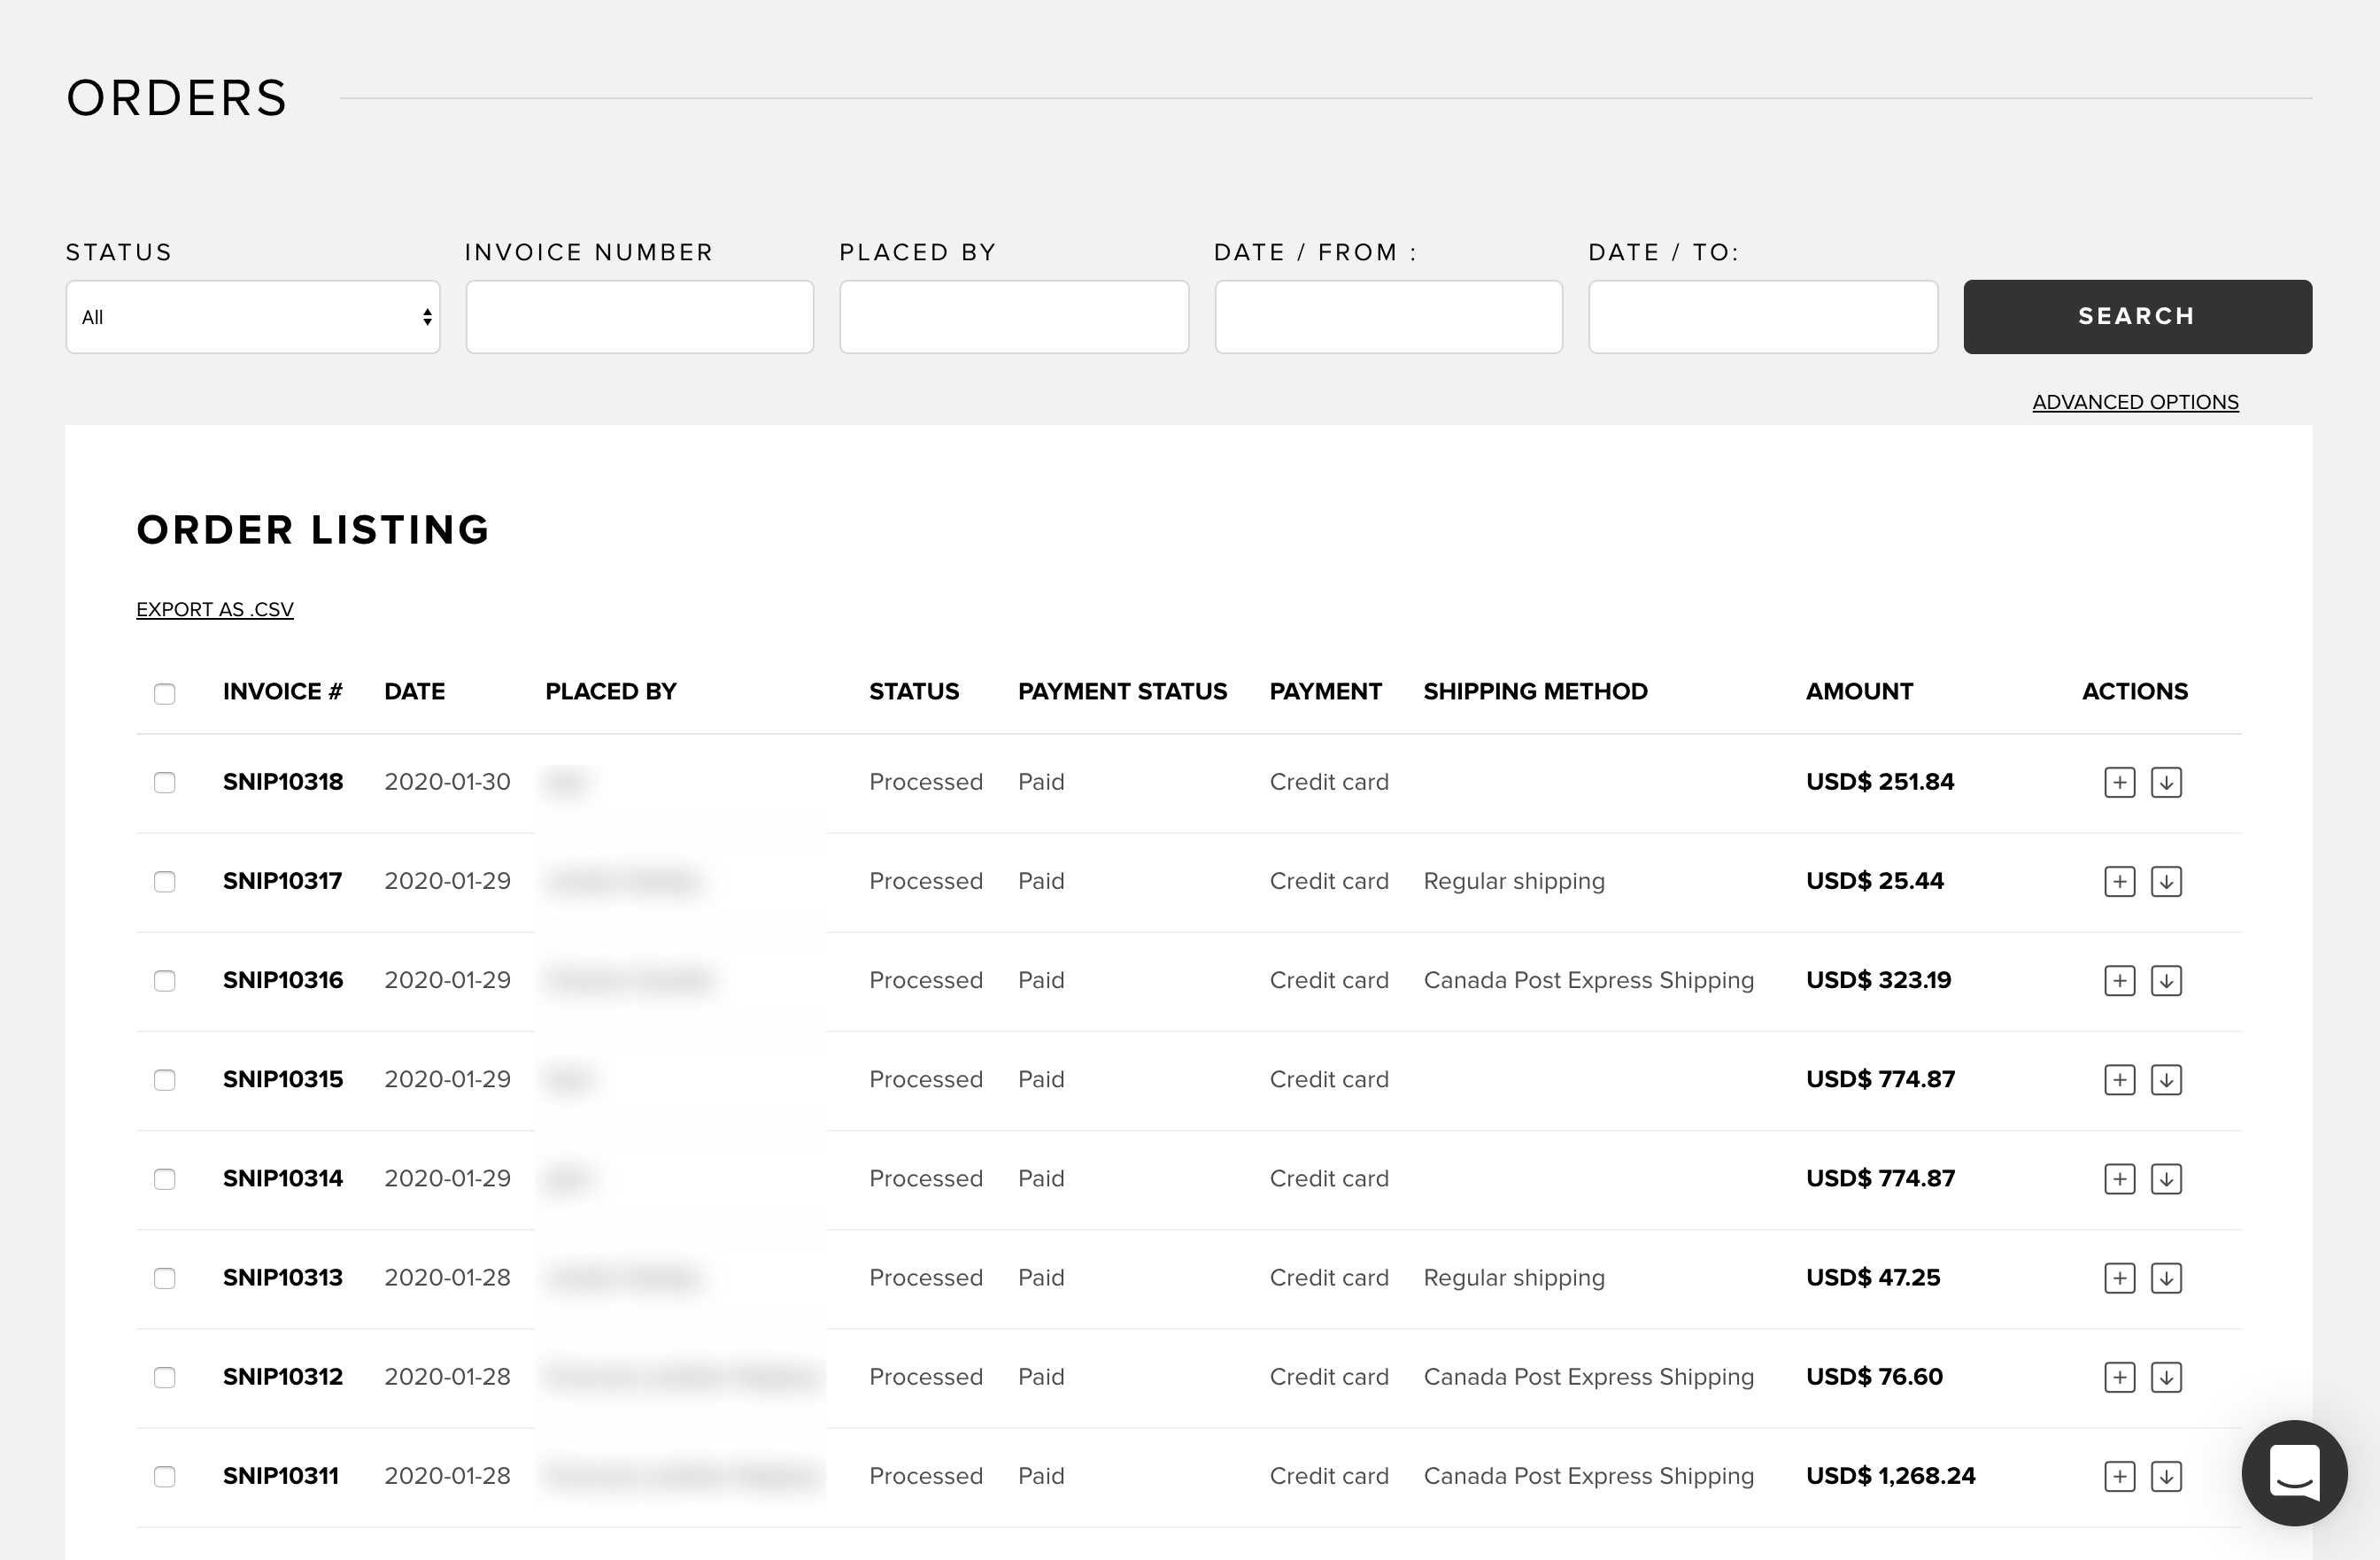Click the plus icon on the SNIP10313 row
2380x1560 pixels.
(2119, 1278)
